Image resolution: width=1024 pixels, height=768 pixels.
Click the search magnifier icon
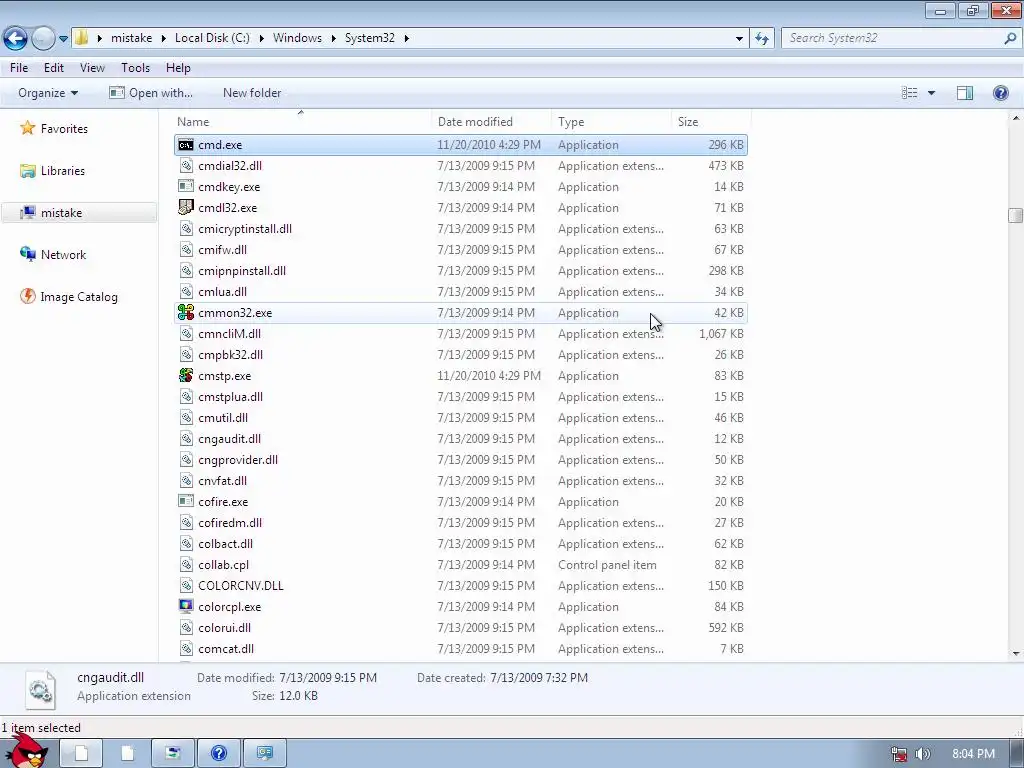[x=1010, y=38]
